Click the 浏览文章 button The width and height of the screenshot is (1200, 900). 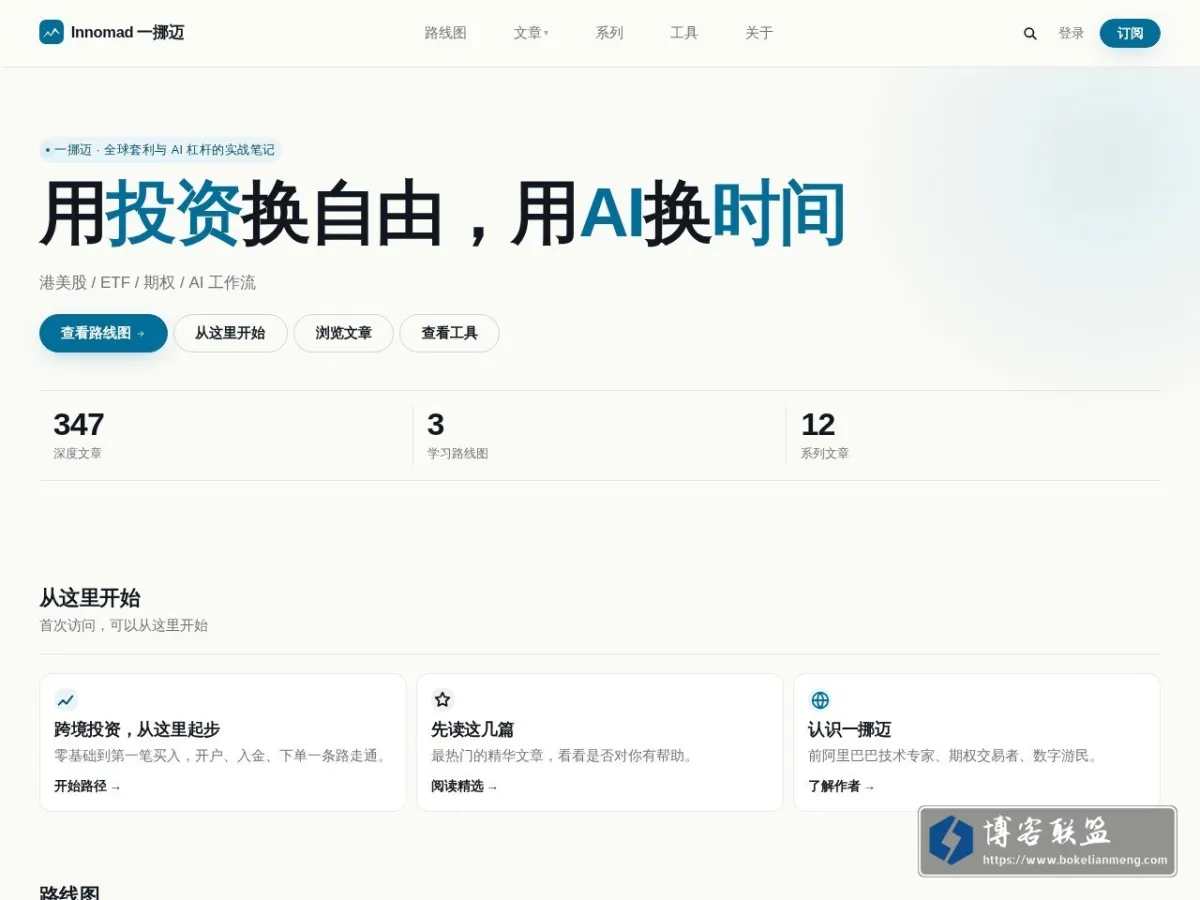pyautogui.click(x=343, y=333)
